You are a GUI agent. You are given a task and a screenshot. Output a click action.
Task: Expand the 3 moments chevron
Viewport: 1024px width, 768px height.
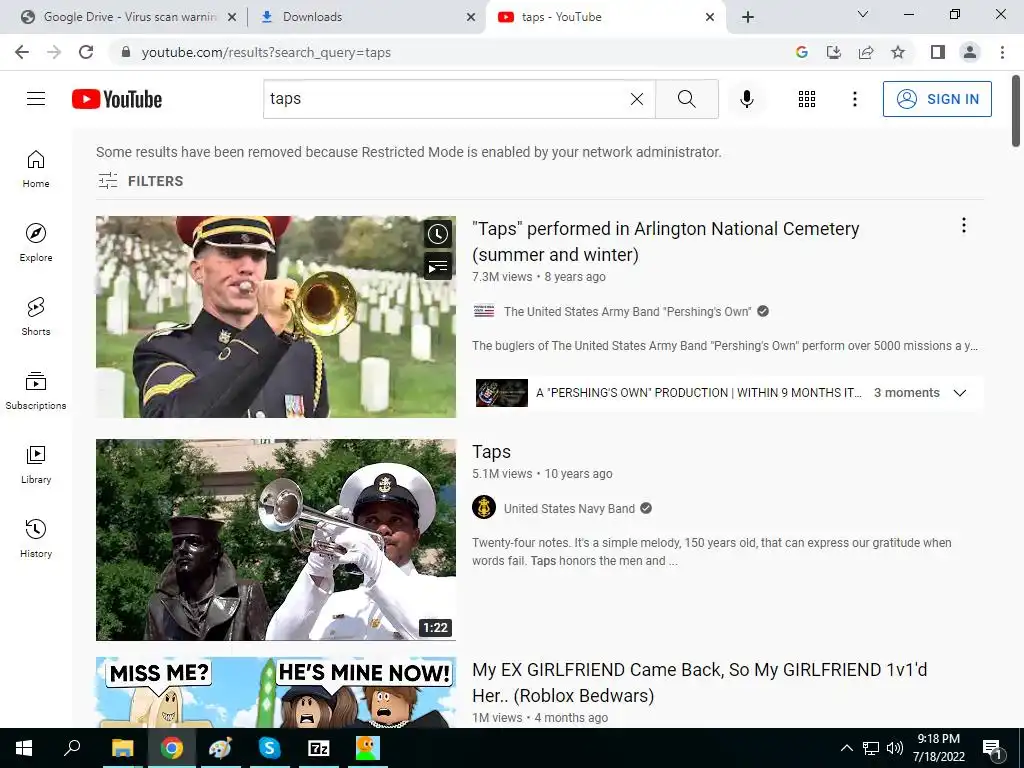point(959,392)
